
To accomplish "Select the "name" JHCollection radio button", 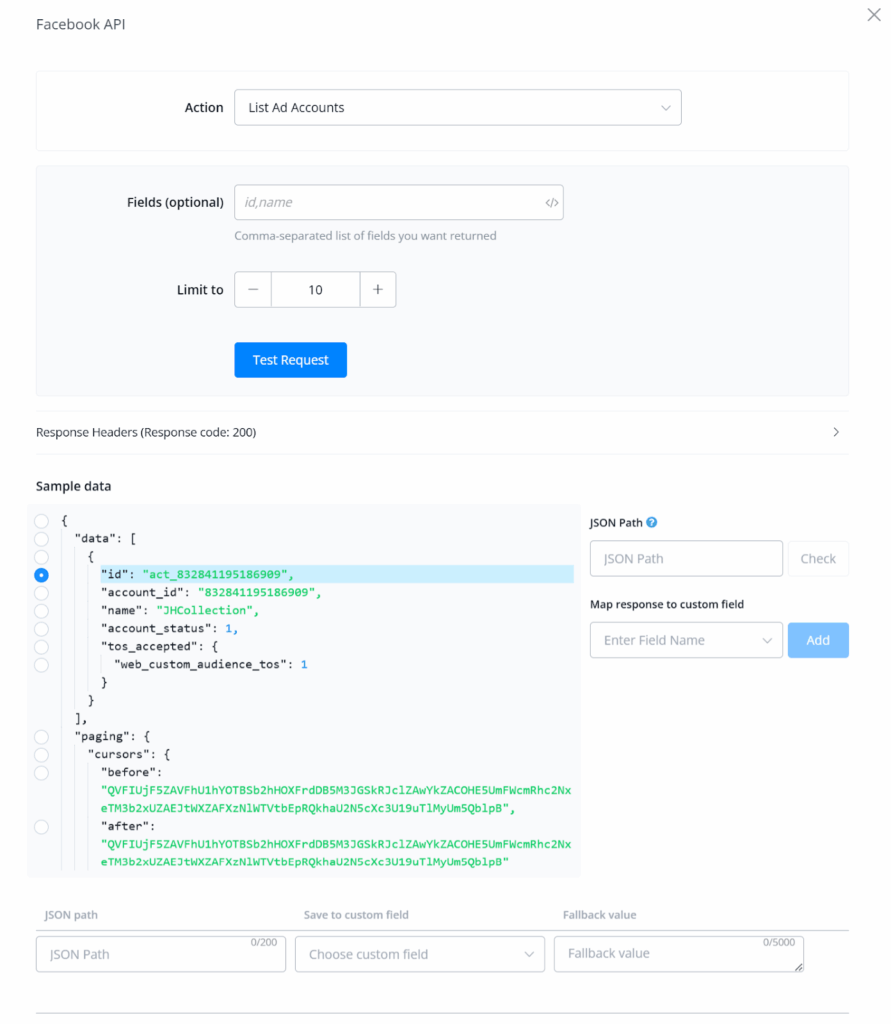I will (x=41, y=611).
